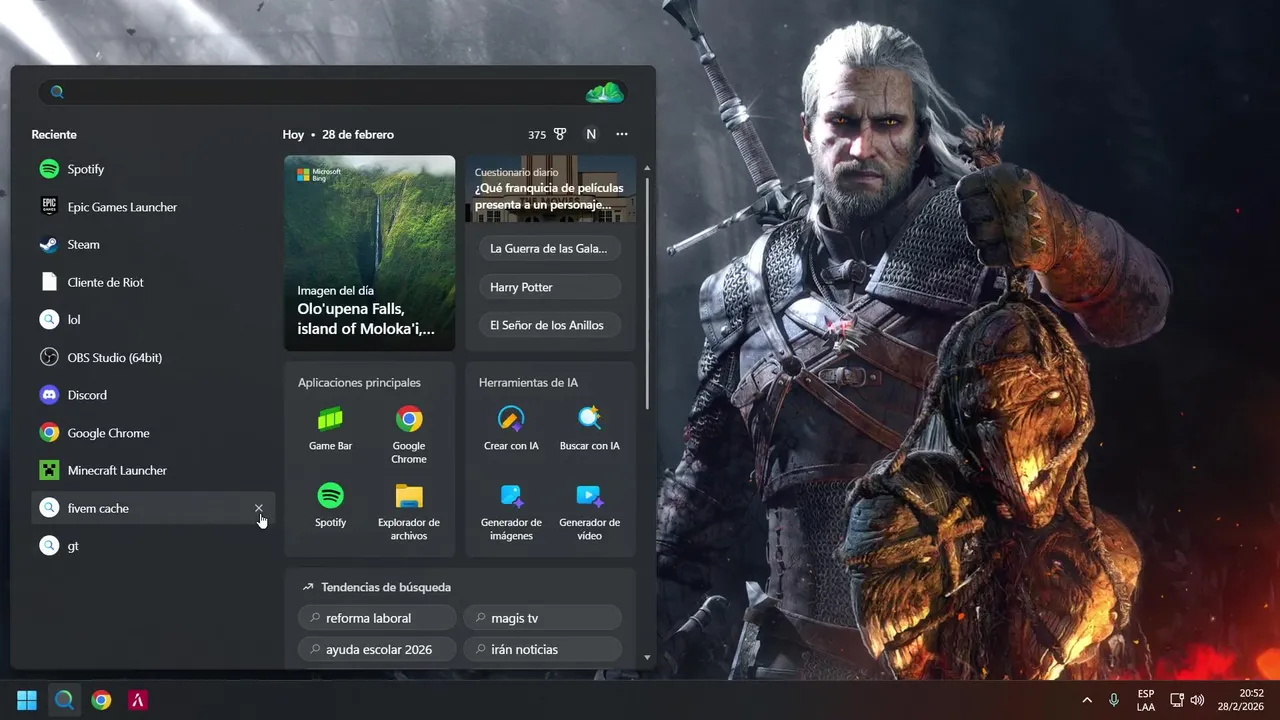Open OBS Studio (64bit) from recents
Viewport: 1280px width, 720px height.
(x=153, y=357)
